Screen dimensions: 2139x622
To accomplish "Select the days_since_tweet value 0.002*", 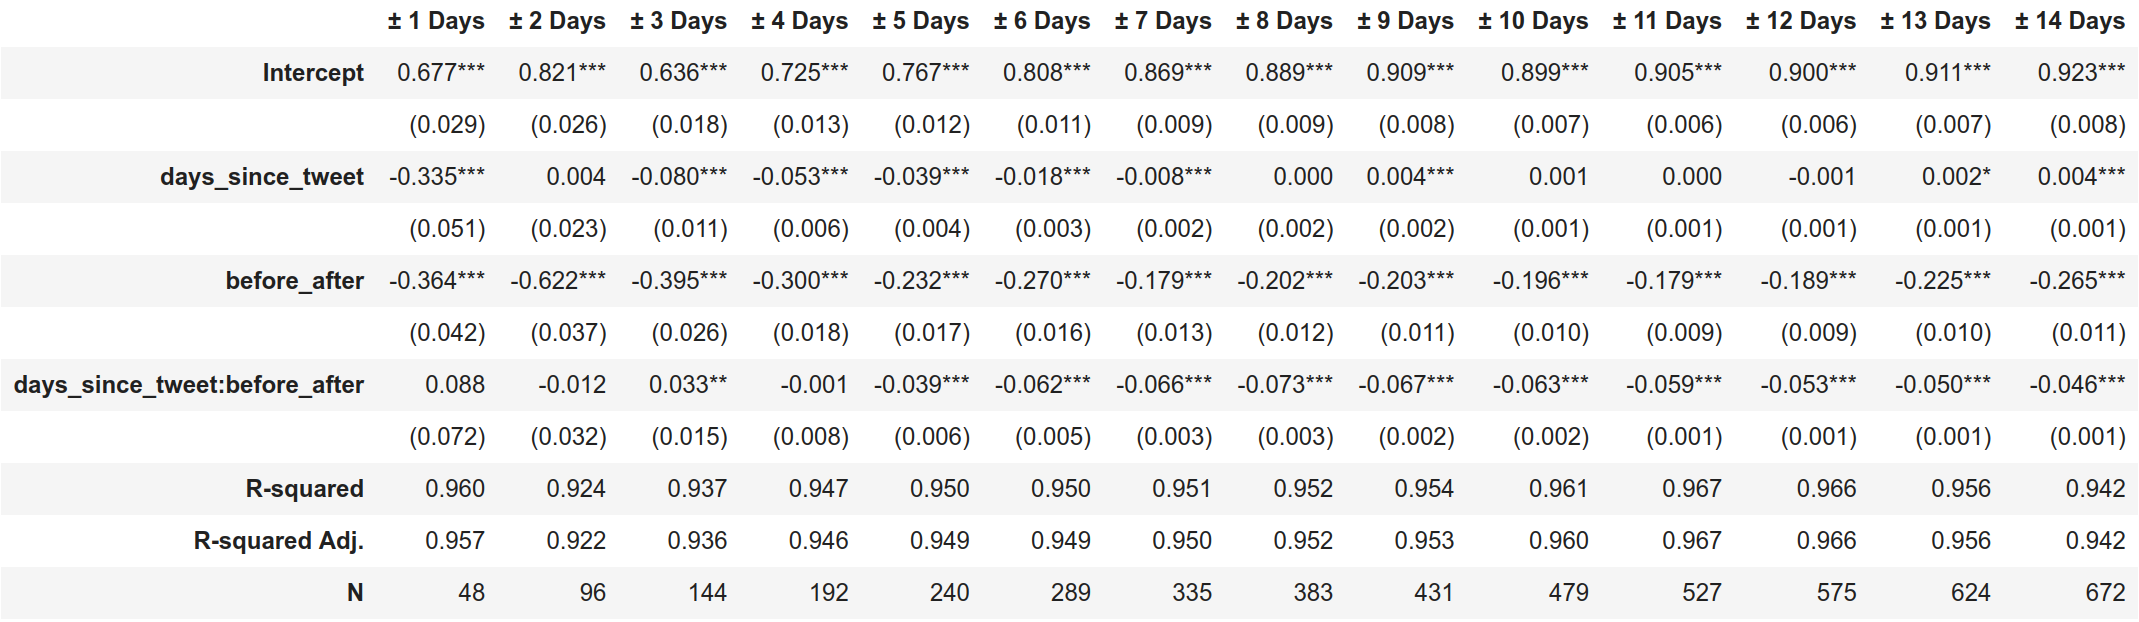I will 1956,177.
